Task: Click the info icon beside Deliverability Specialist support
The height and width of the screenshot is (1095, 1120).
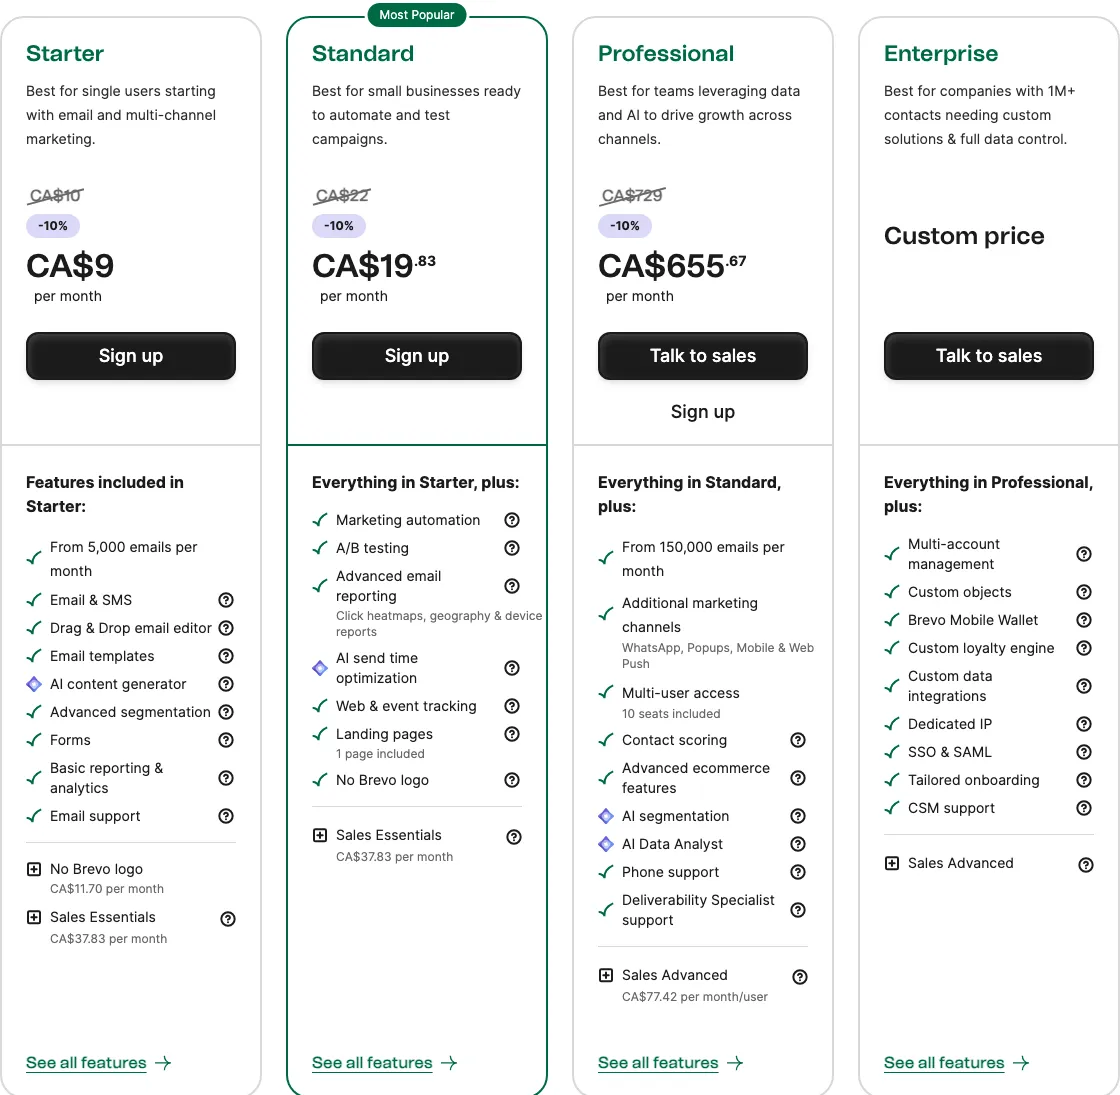Action: click(x=798, y=910)
